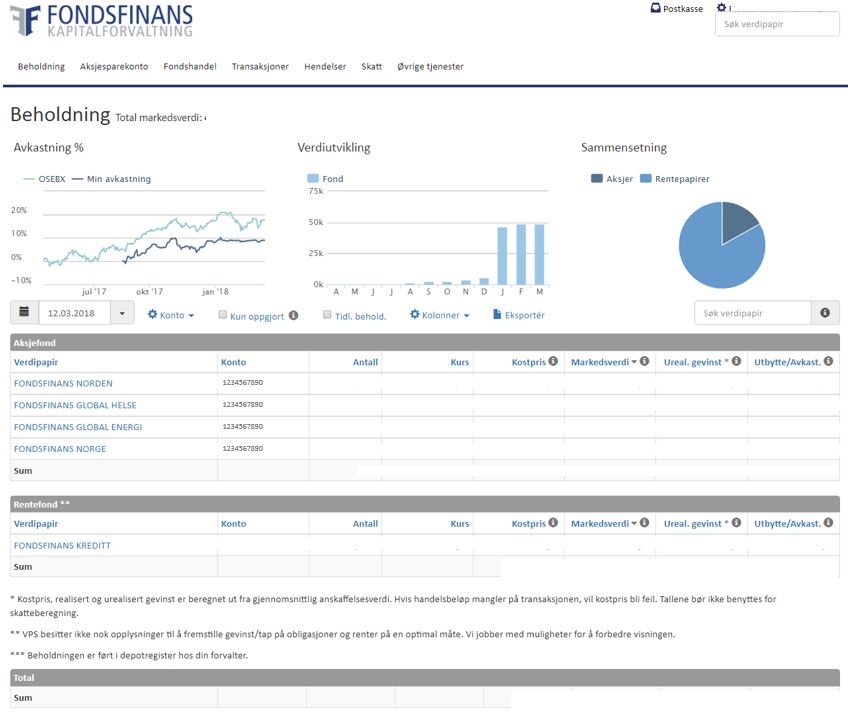Toggle the Fond series in Verdiutvikling legend
The image size is (850, 718).
click(325, 178)
